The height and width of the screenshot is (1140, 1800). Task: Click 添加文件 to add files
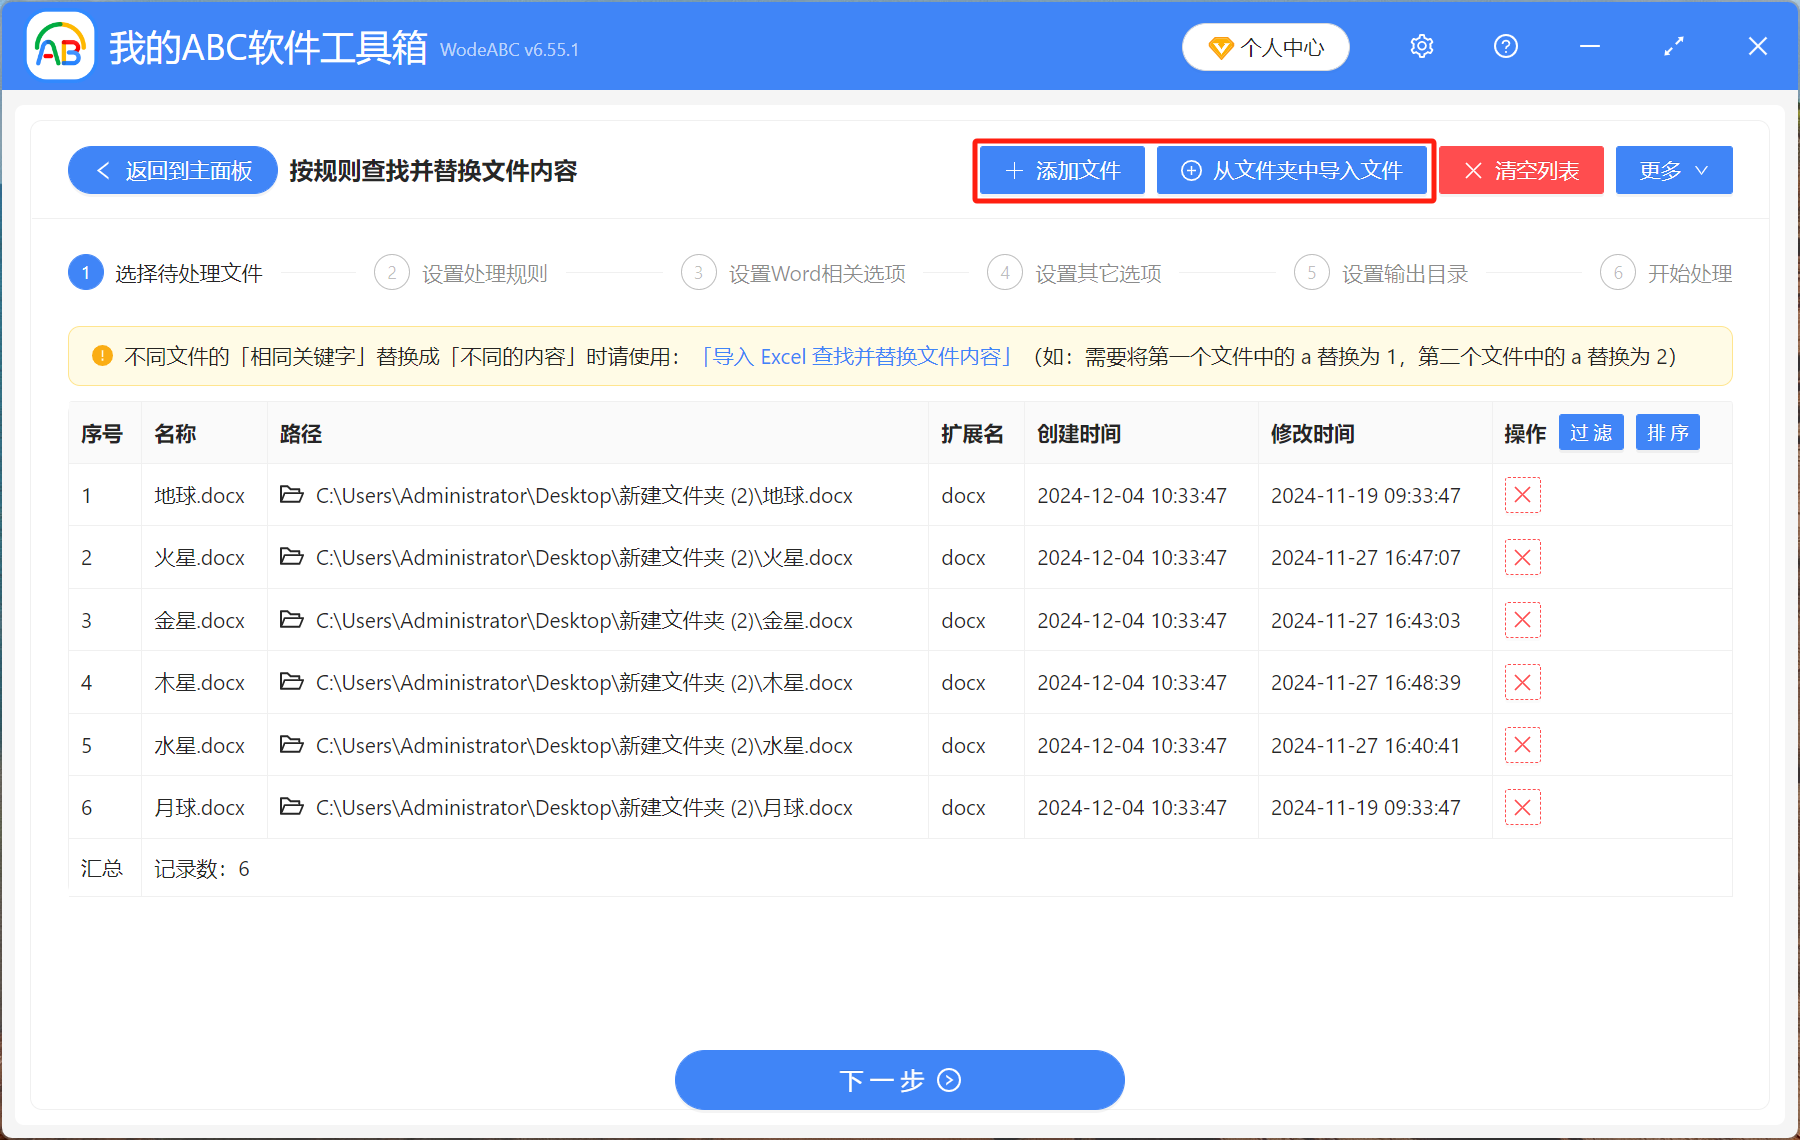click(x=1062, y=171)
